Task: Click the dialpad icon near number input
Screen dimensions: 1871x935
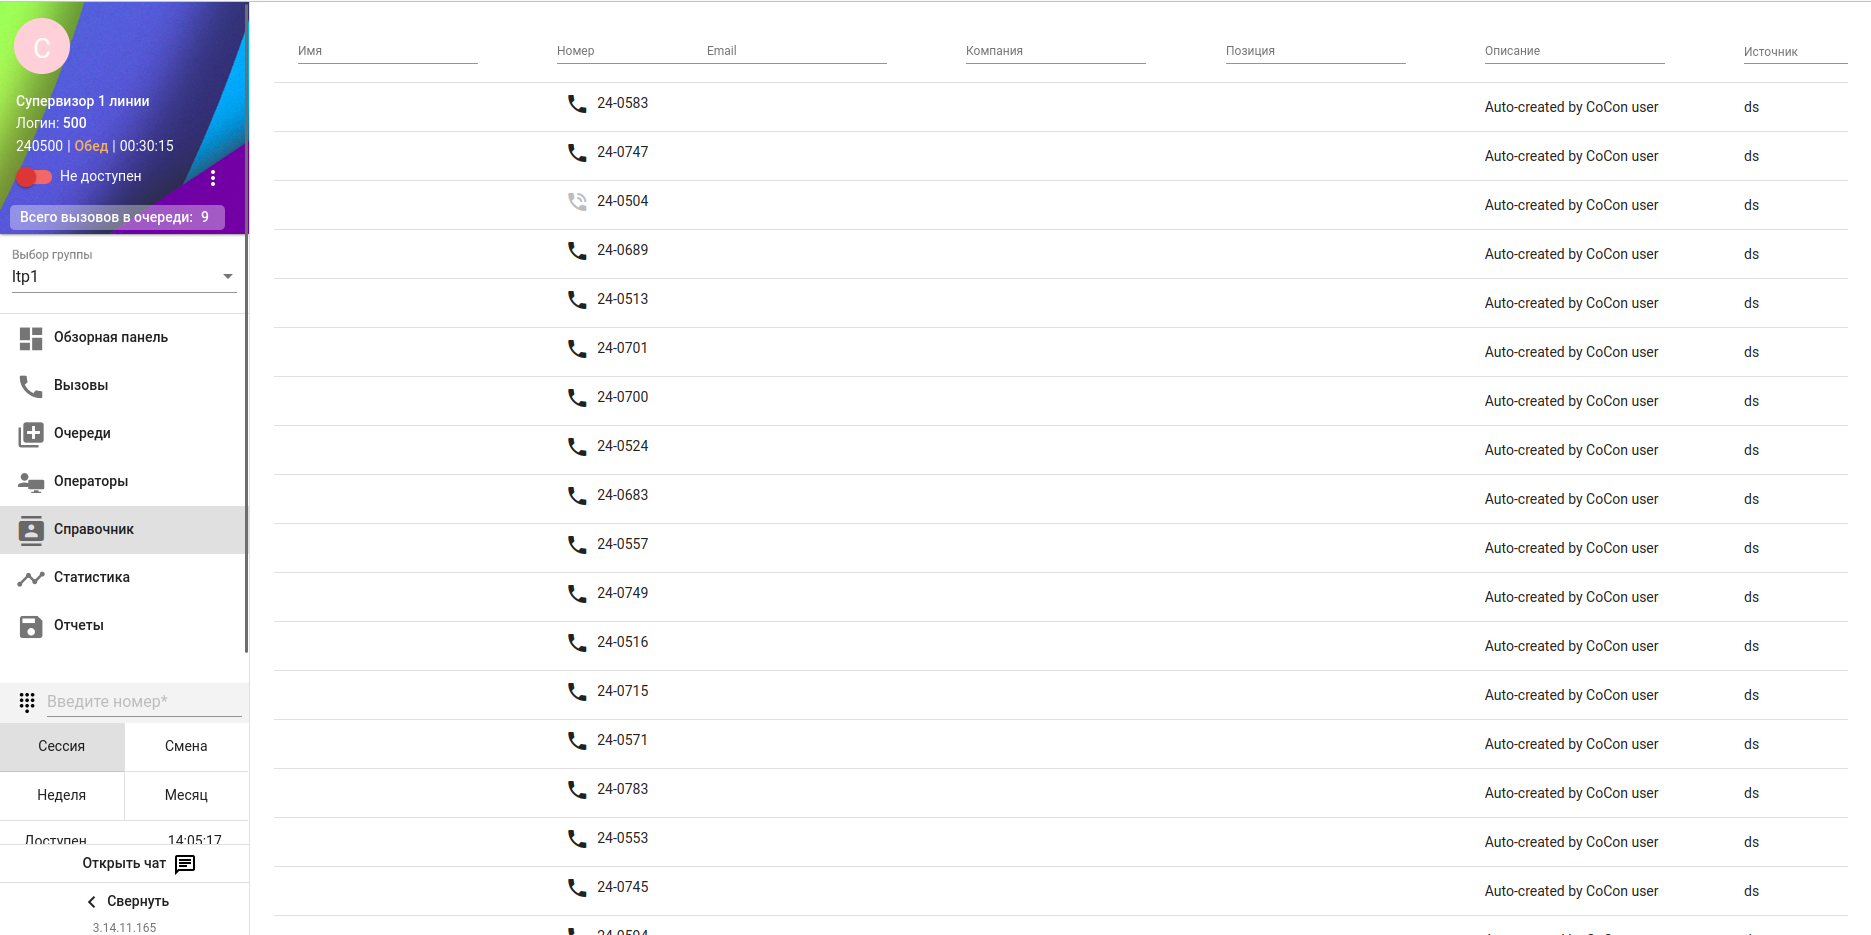Action: (x=27, y=702)
